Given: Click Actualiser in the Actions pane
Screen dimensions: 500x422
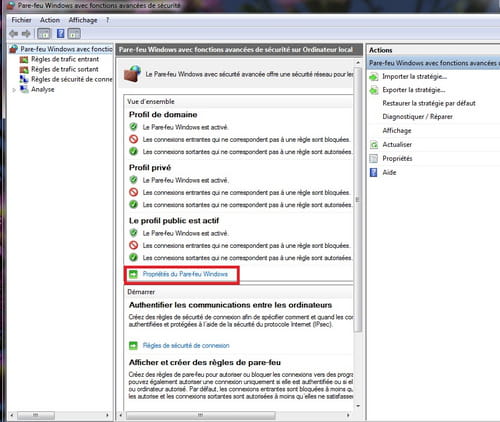Looking at the screenshot, I should click(397, 145).
